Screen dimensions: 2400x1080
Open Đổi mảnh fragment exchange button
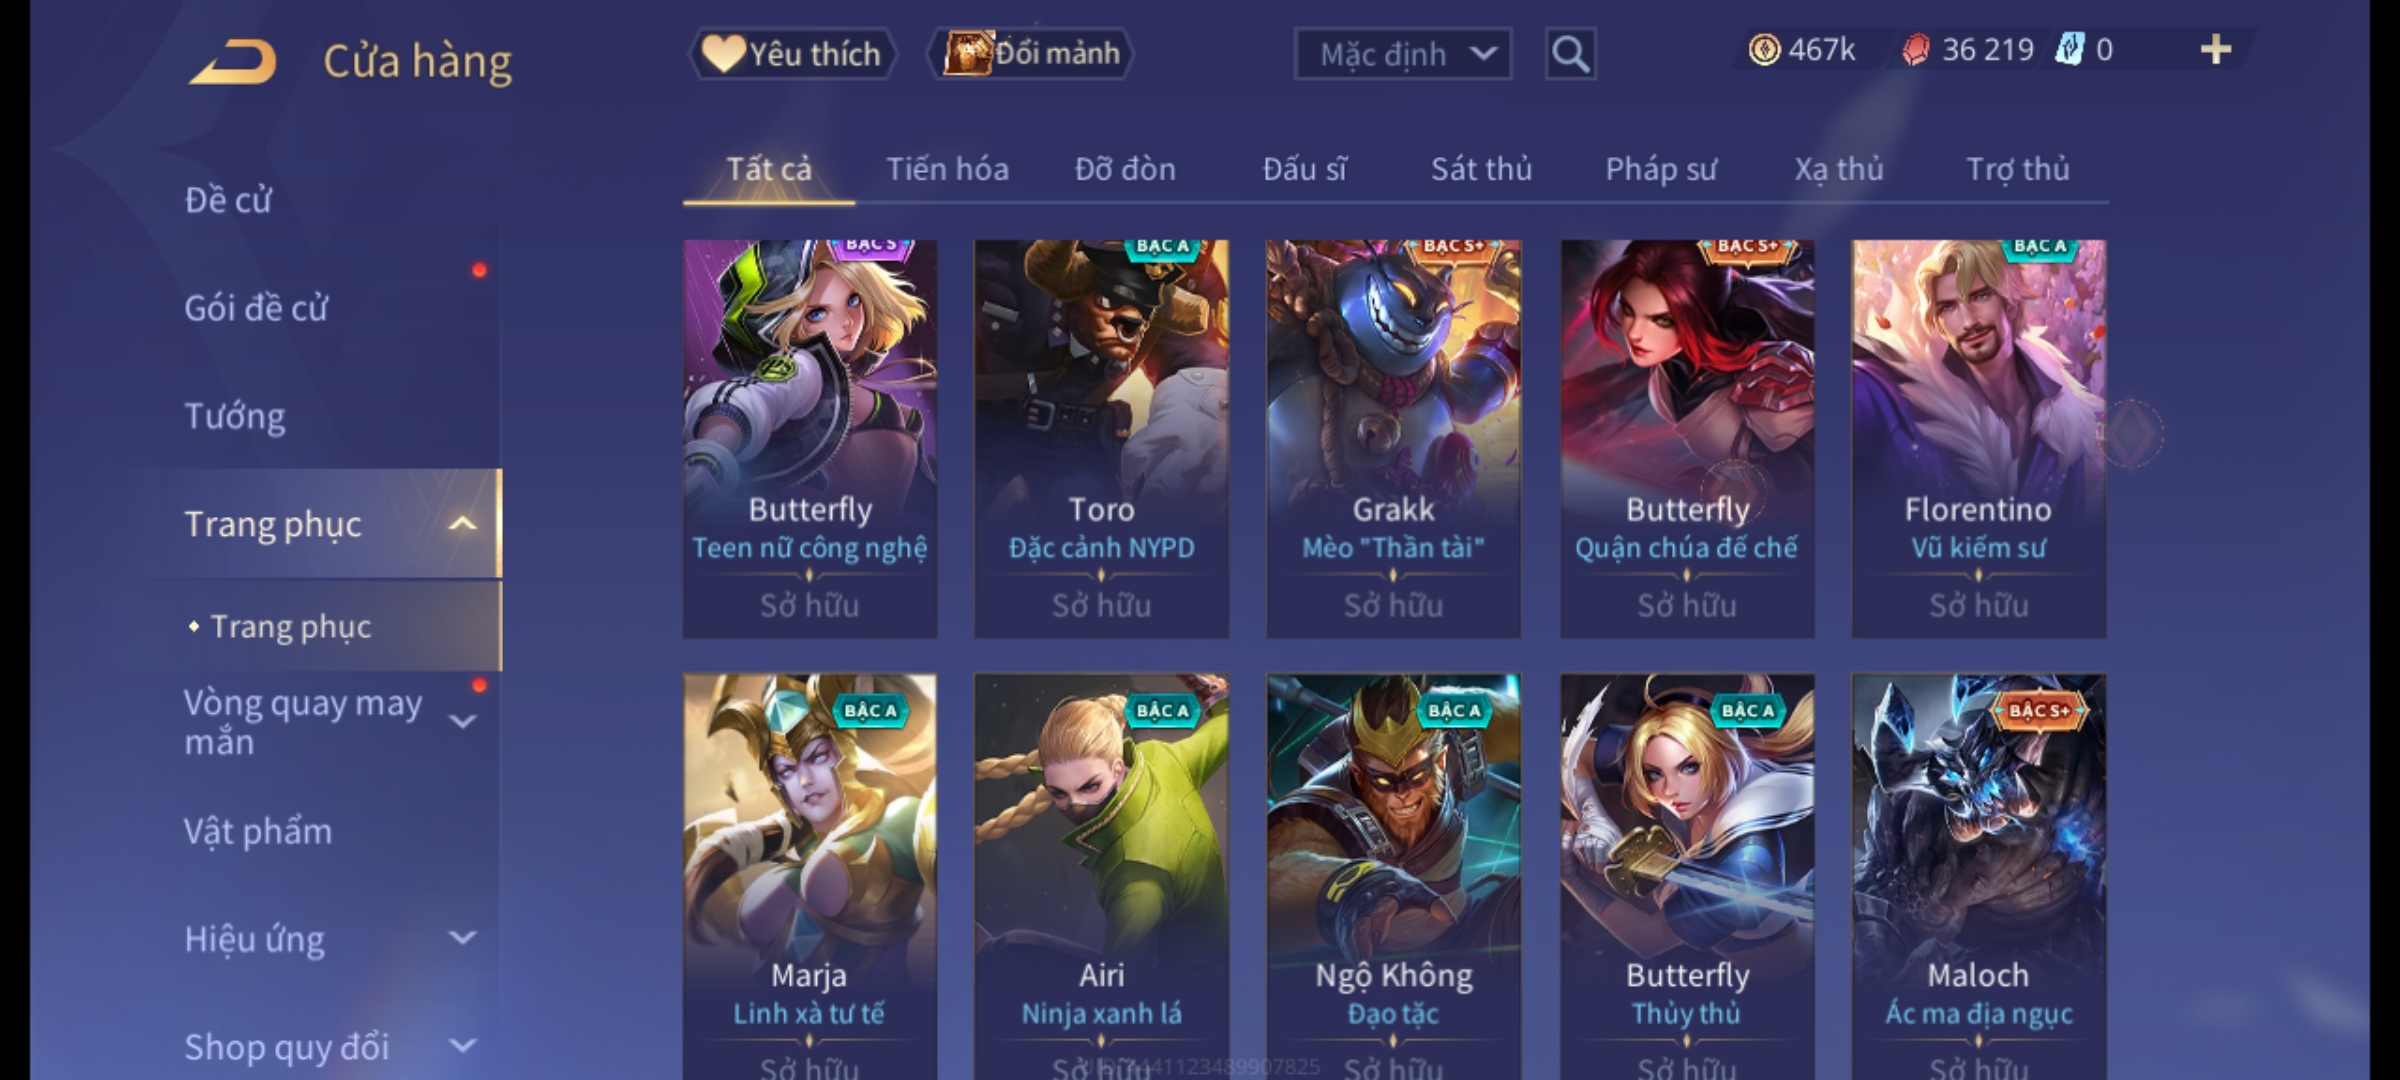[x=1031, y=54]
